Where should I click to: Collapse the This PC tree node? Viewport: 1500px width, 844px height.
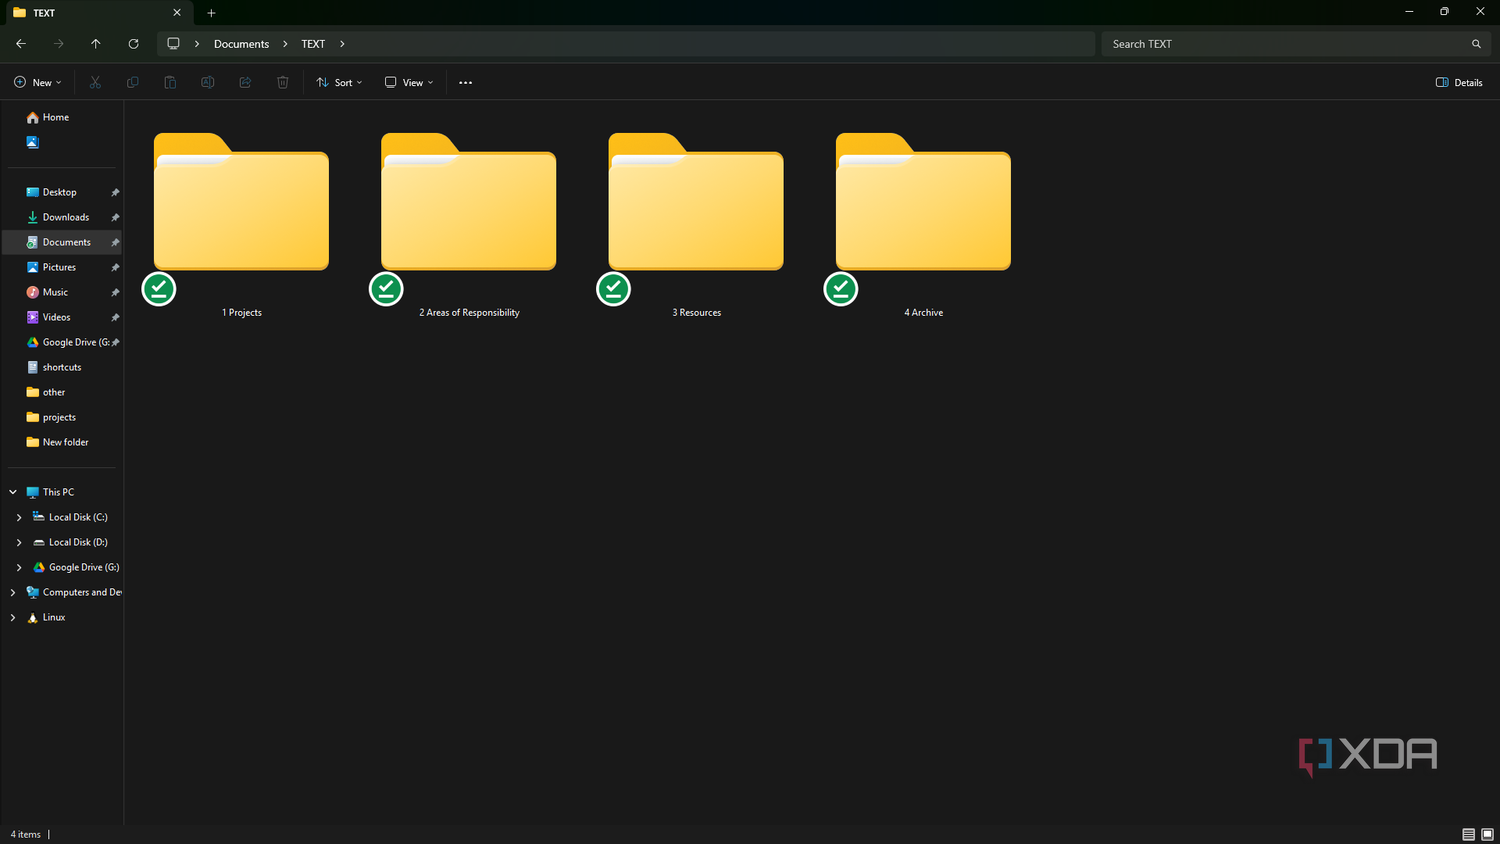click(x=13, y=492)
